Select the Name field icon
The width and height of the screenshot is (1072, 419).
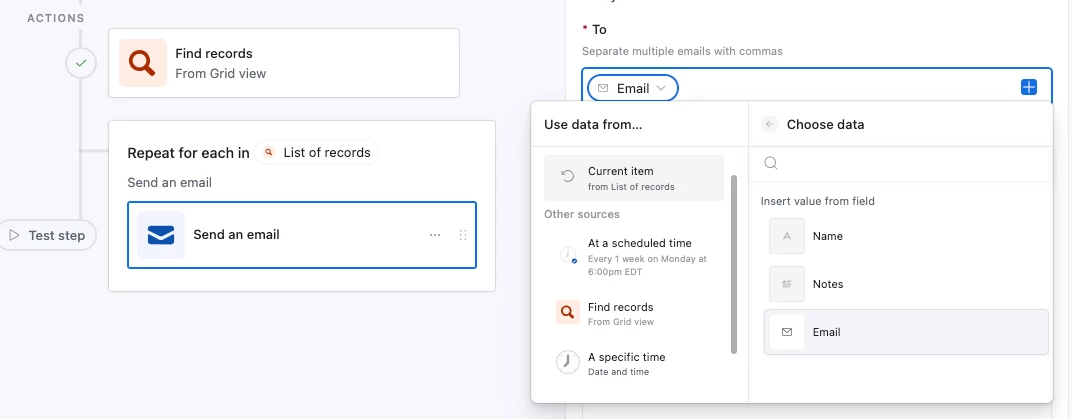(x=787, y=236)
